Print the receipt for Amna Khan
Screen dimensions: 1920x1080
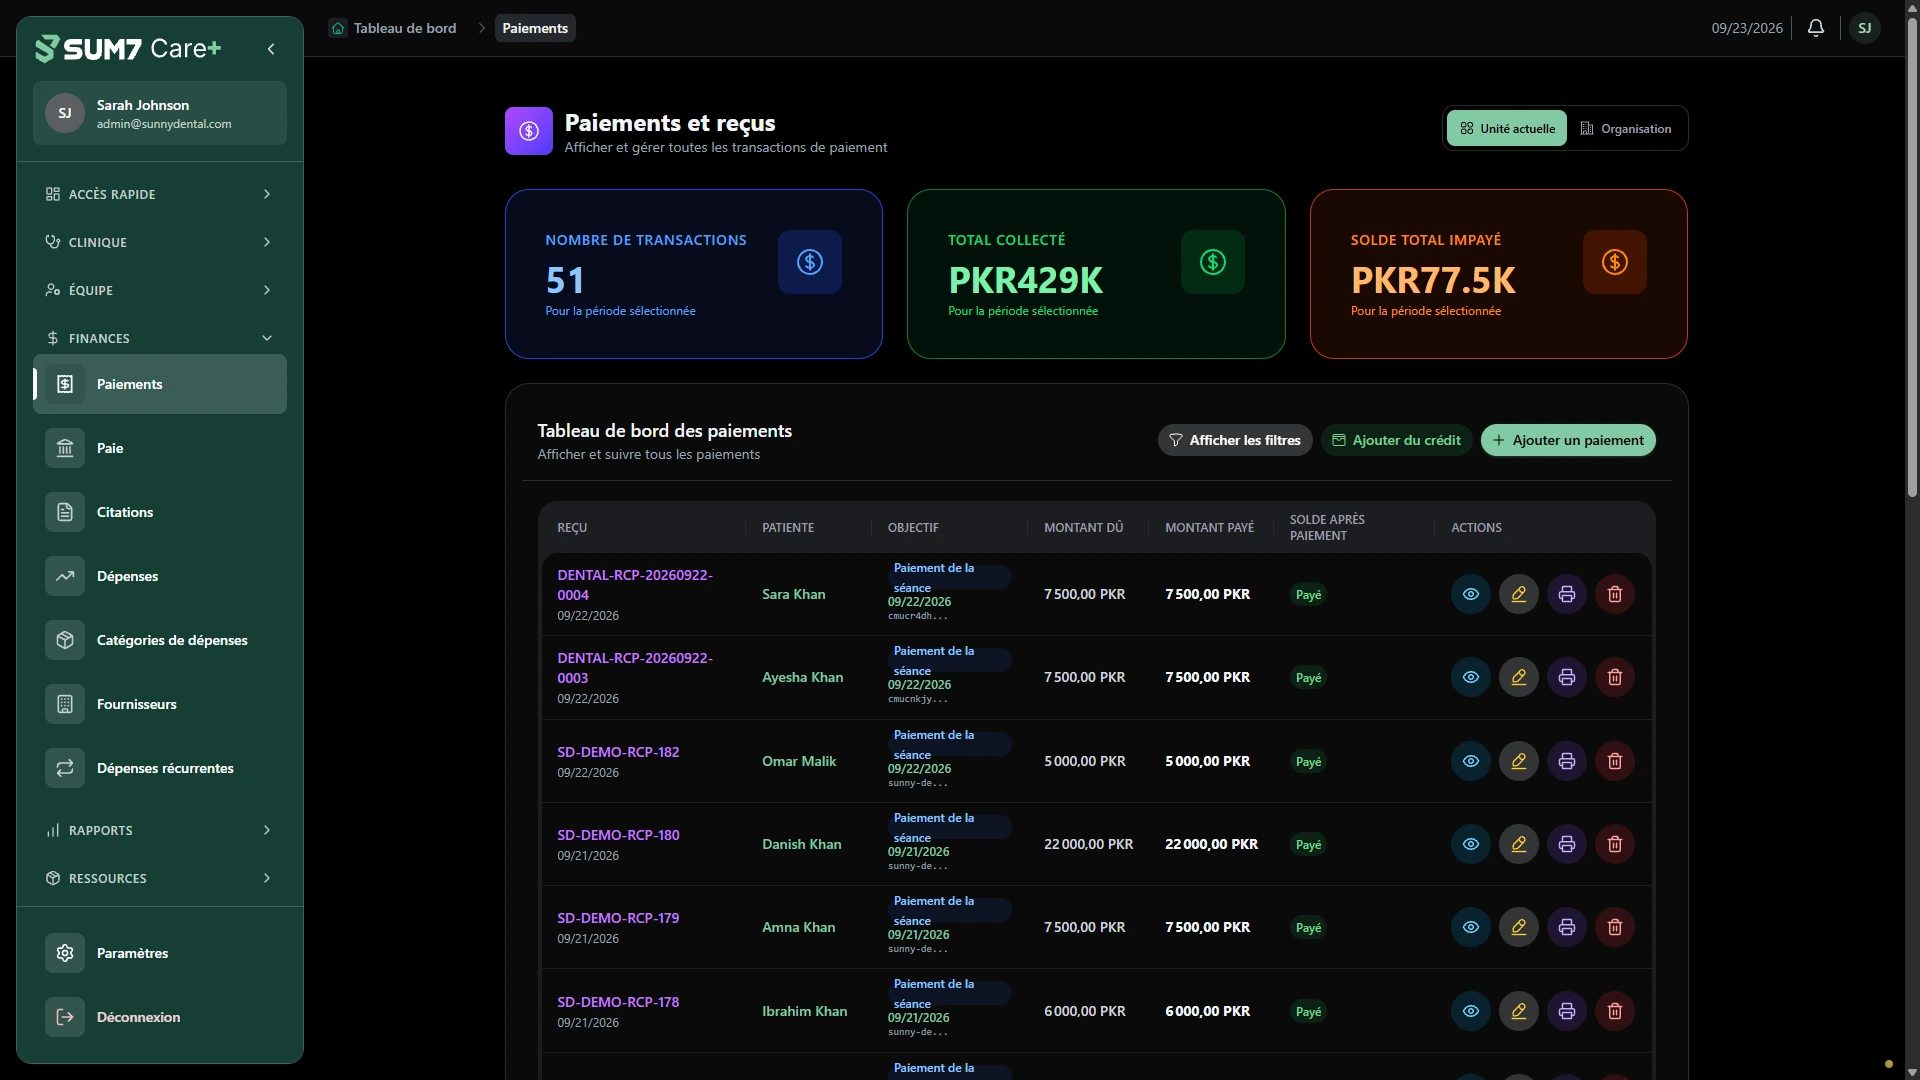(x=1567, y=927)
